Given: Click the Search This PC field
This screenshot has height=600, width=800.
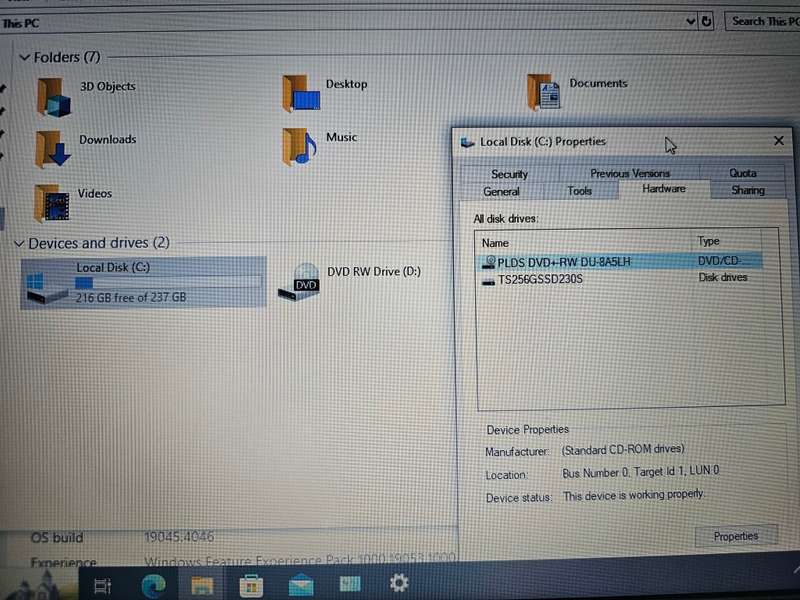Looking at the screenshot, I should click(x=762, y=21).
